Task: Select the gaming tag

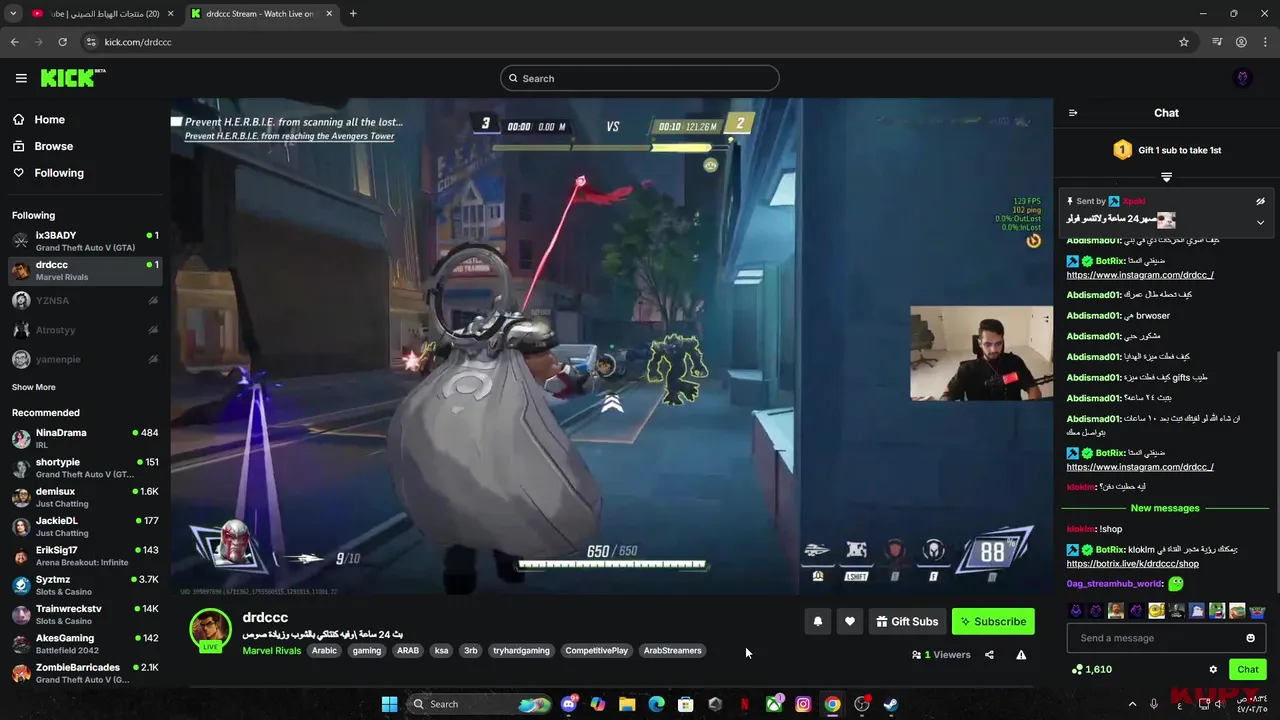Action: (367, 651)
